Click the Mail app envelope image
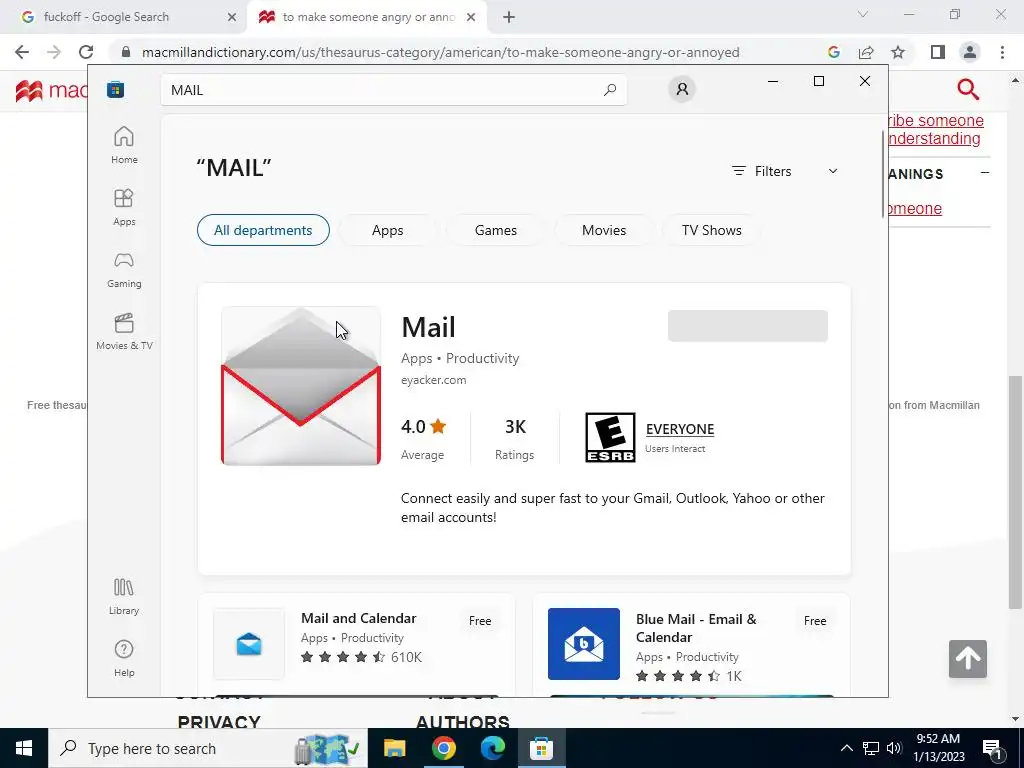 click(x=300, y=386)
